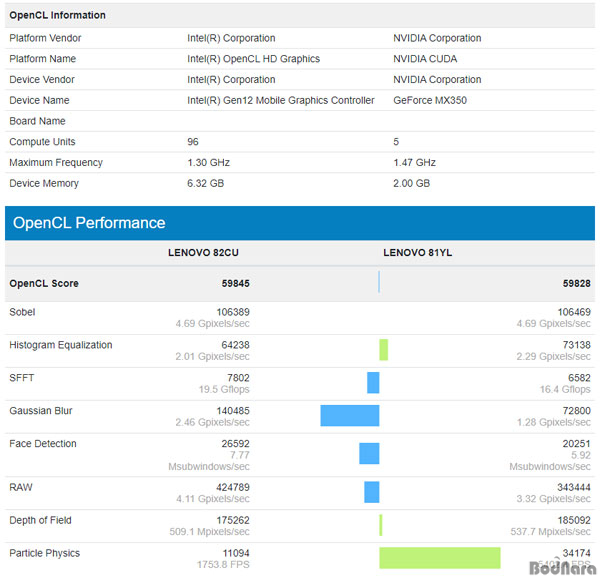Click the Particle Physics label
The height and width of the screenshot is (578, 600).
44,553
